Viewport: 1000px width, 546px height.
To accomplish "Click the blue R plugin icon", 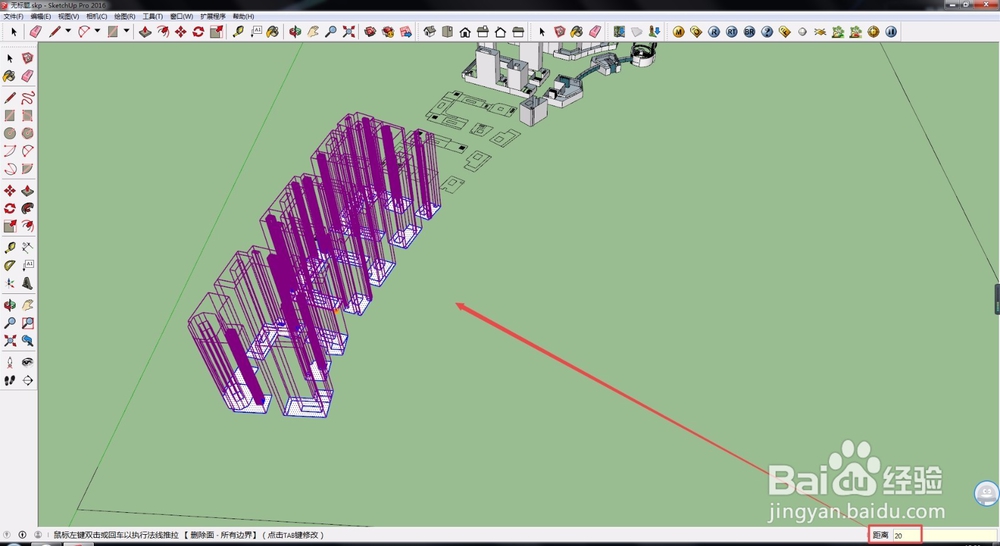I will coord(714,31).
